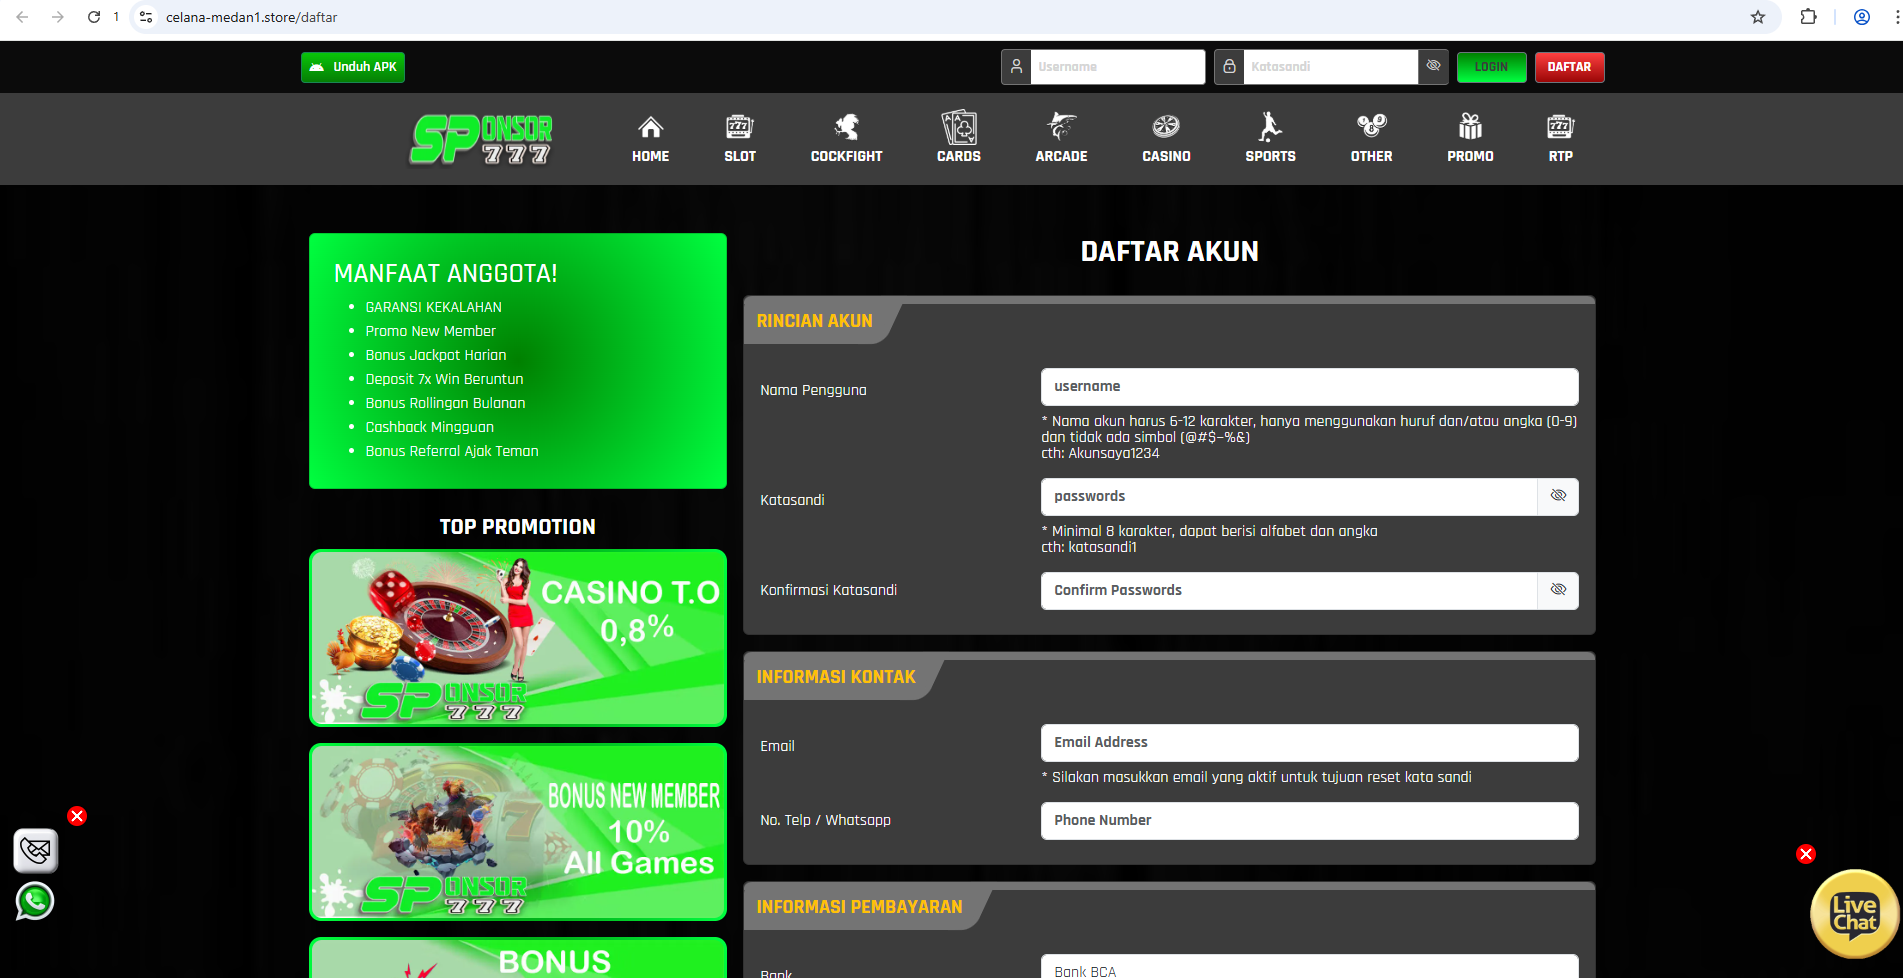
Task: Open the Sports section icon
Action: pos(1270,127)
